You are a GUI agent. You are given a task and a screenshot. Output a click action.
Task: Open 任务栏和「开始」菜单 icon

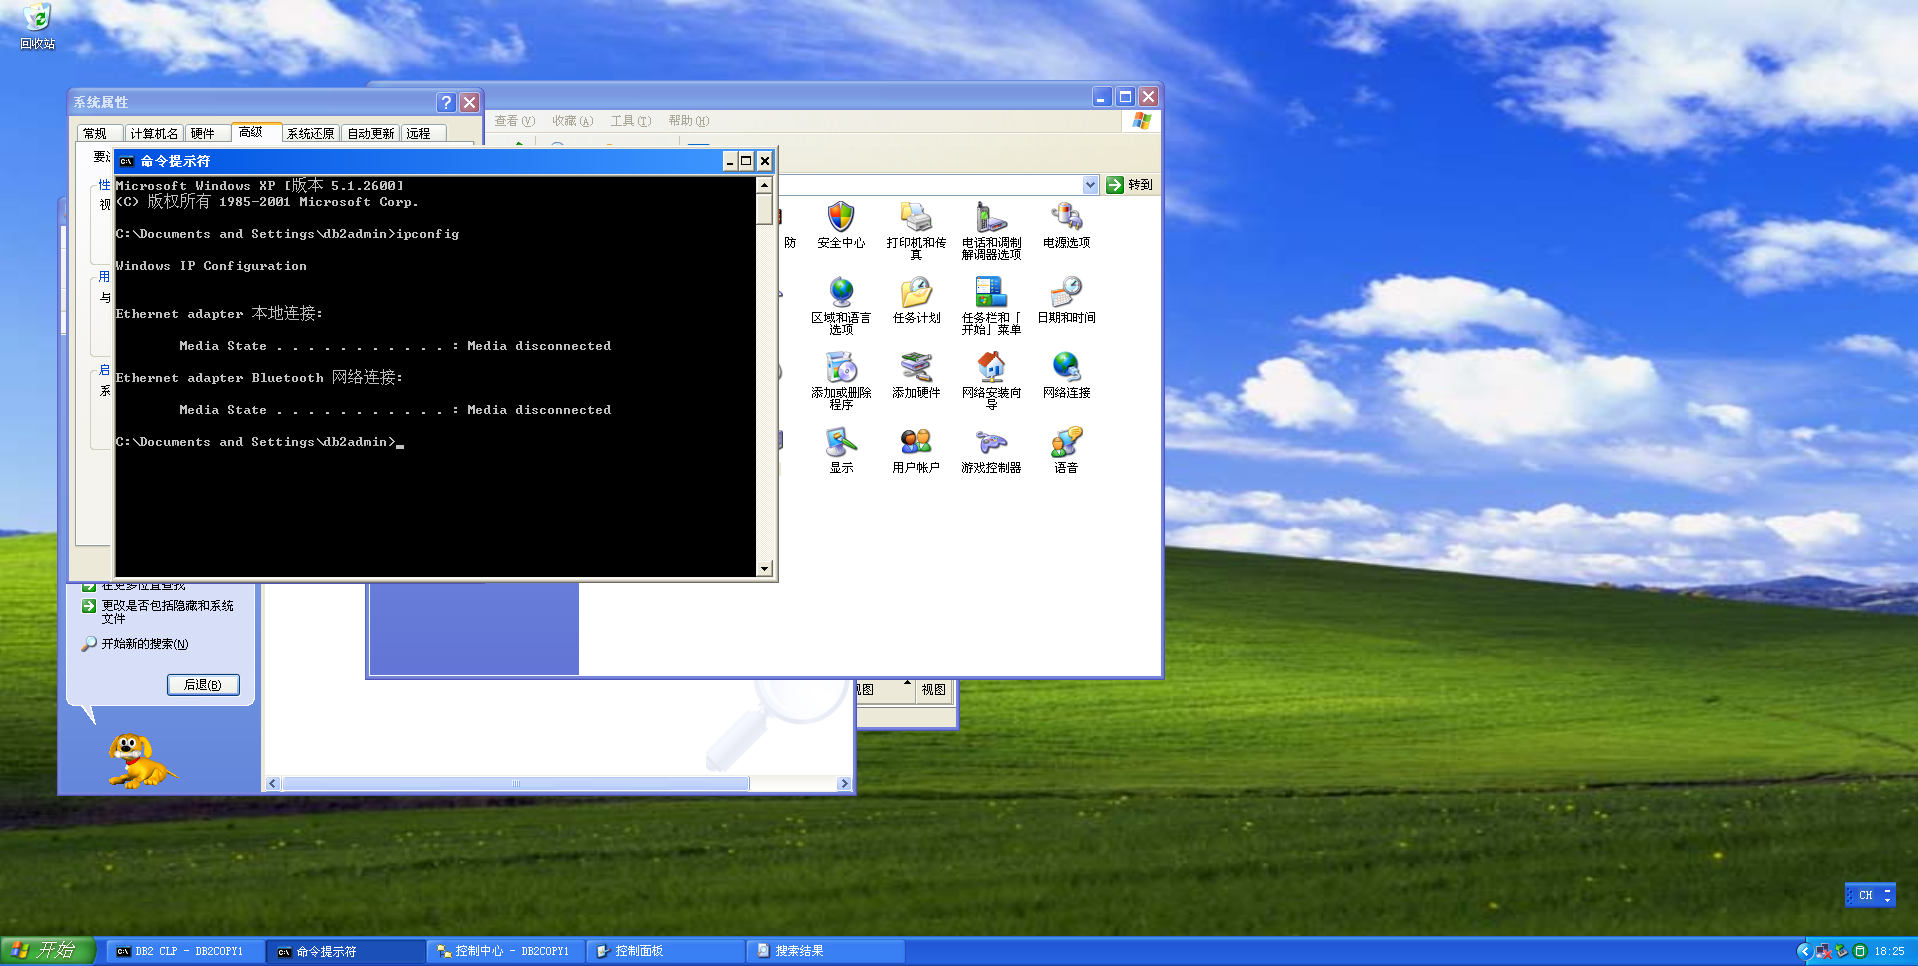991,305
